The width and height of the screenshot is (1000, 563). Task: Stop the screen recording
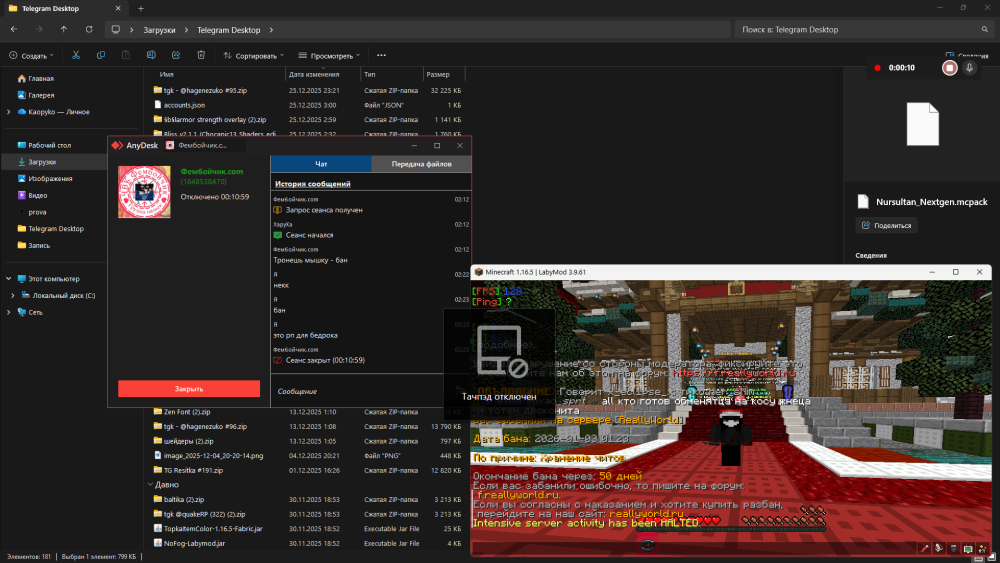[x=950, y=68]
